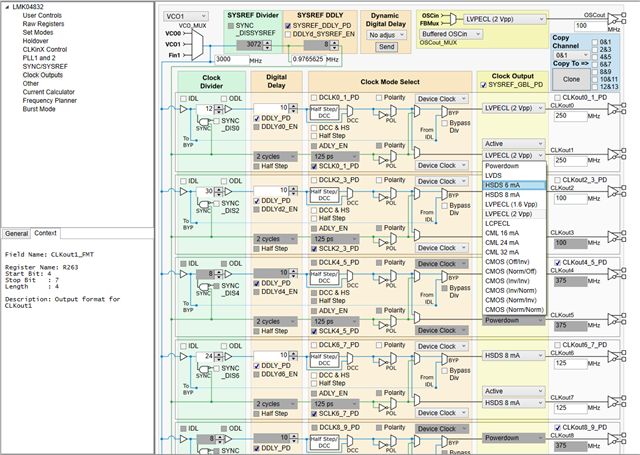Open the Buffered OSCin dropdown
The image size is (640, 455).
click(451, 34)
